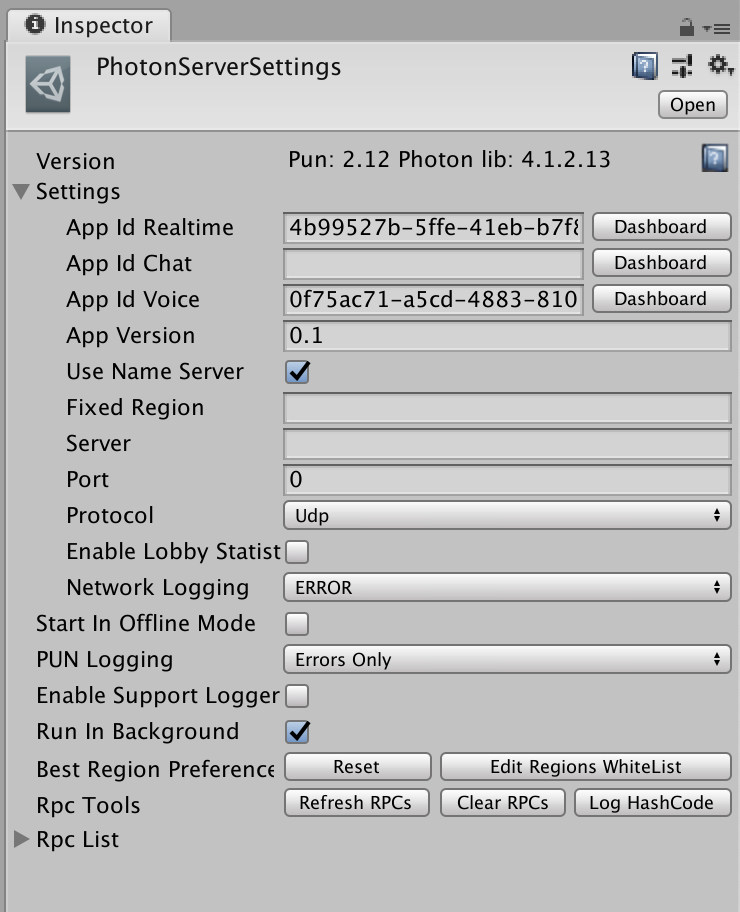
Task: Select the Inspector tab
Action: point(89,26)
